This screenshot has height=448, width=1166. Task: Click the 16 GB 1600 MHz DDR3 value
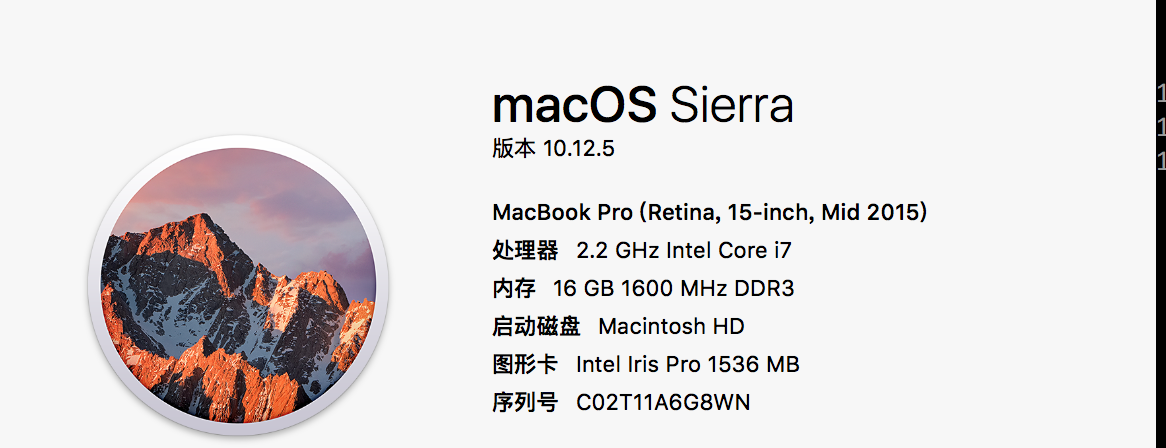pyautogui.click(x=674, y=289)
